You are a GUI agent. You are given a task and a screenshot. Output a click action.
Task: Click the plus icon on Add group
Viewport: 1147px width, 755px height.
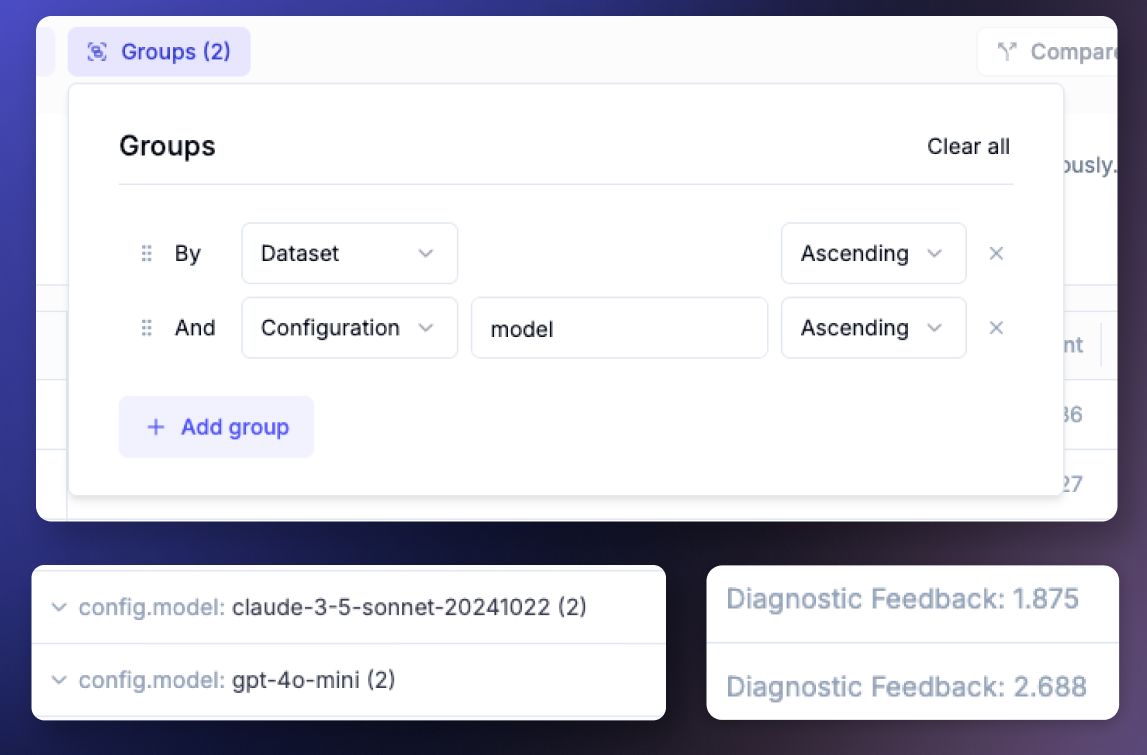coord(156,427)
